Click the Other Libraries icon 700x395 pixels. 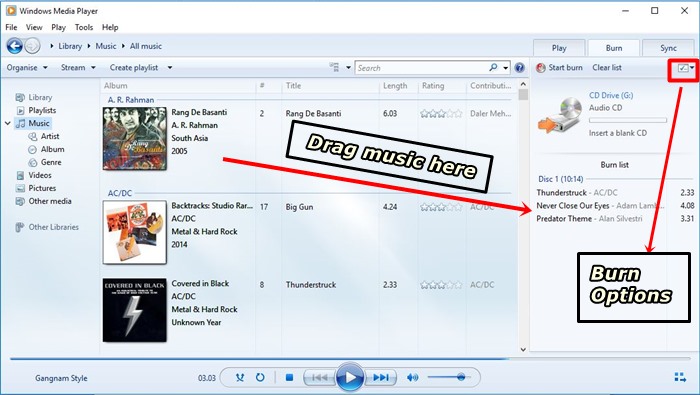tap(20, 227)
